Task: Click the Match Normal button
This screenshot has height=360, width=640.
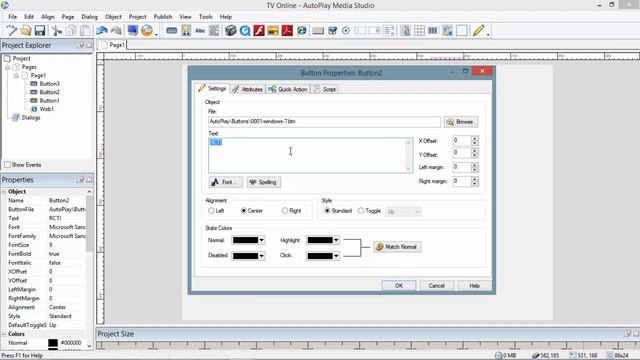Action: coord(397,247)
